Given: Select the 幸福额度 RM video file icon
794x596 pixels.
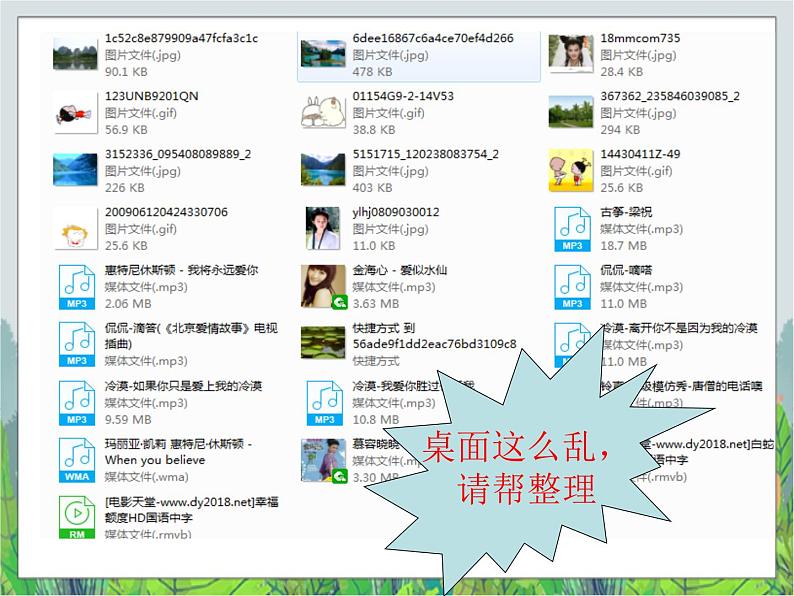Looking at the screenshot, I should click(x=76, y=518).
